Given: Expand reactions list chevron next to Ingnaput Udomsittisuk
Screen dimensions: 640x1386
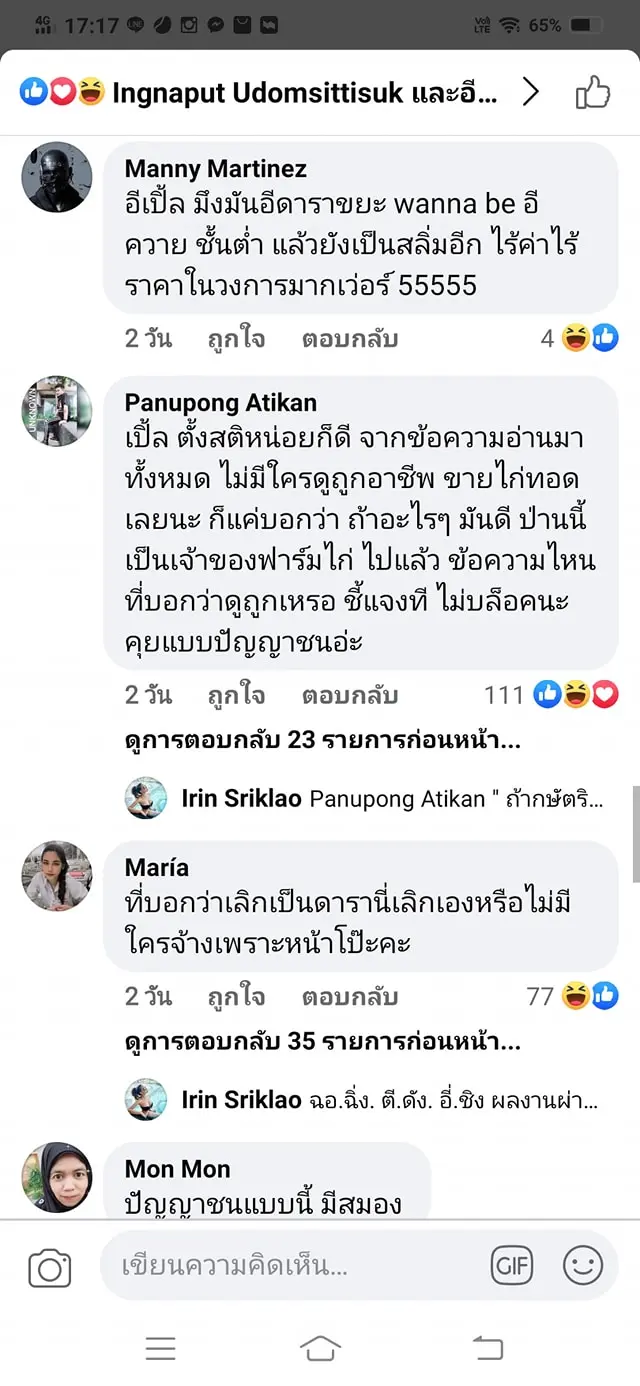Looking at the screenshot, I should [x=531, y=93].
